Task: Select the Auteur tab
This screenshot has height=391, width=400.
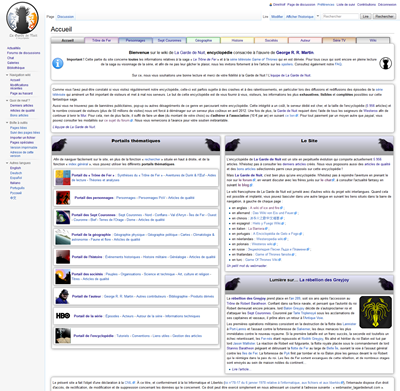Action: [x=305, y=40]
